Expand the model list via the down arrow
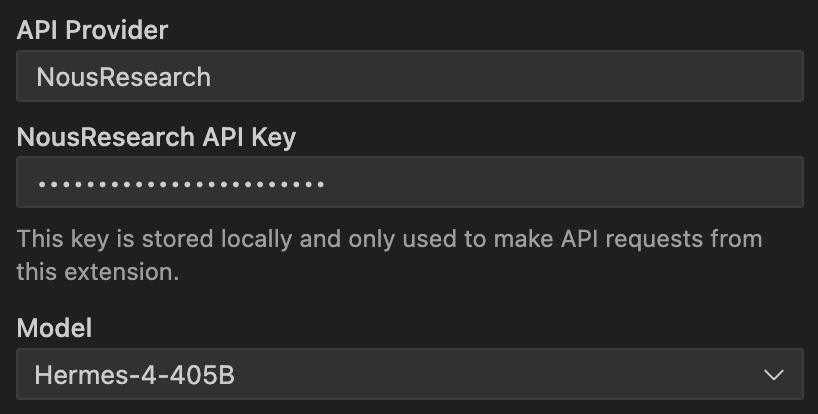Image resolution: width=818 pixels, height=414 pixels. [x=773, y=375]
